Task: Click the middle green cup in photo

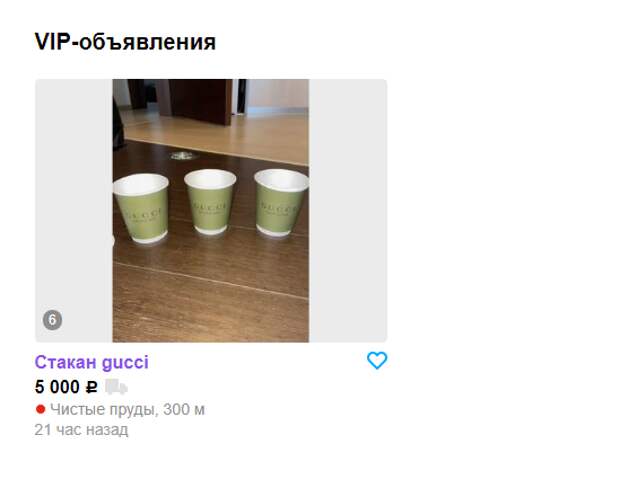Action: point(210,202)
